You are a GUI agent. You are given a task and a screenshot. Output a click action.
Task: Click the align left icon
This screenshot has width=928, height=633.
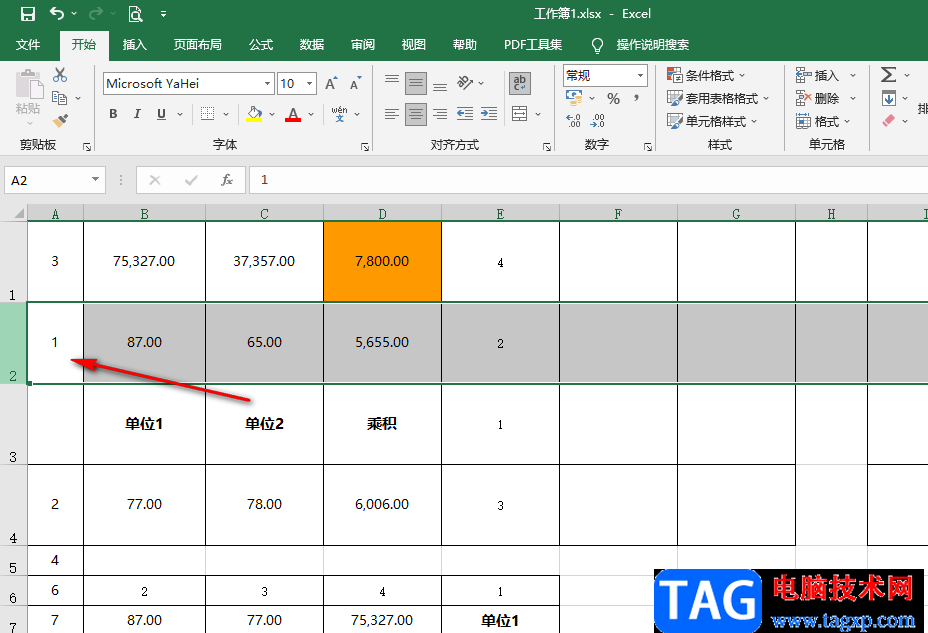[392, 114]
